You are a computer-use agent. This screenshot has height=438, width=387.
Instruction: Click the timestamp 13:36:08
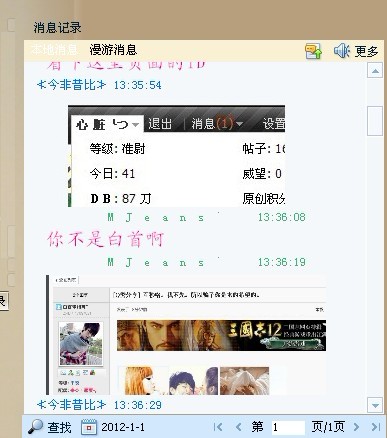tap(282, 217)
